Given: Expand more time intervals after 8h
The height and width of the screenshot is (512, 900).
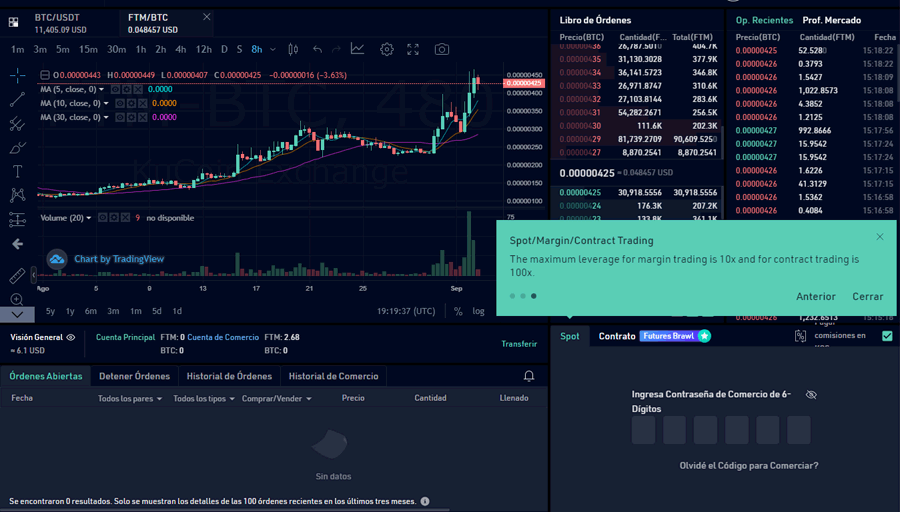Looking at the screenshot, I should click(x=273, y=49).
